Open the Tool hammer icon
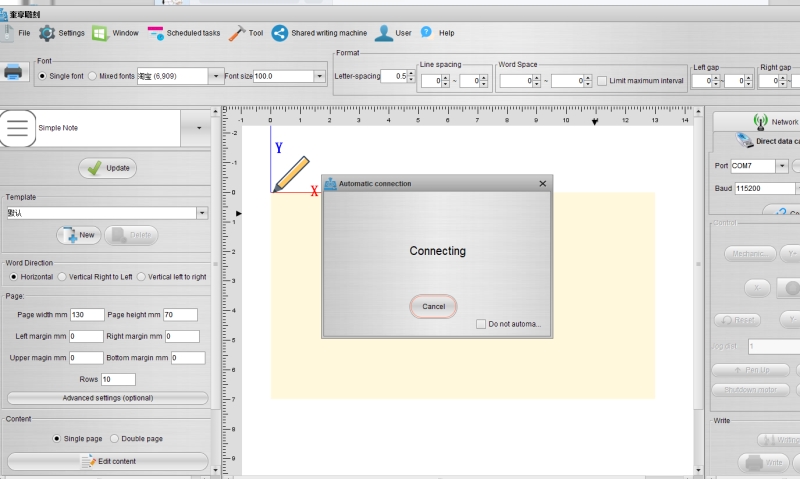The height and width of the screenshot is (479, 800). (x=237, y=33)
